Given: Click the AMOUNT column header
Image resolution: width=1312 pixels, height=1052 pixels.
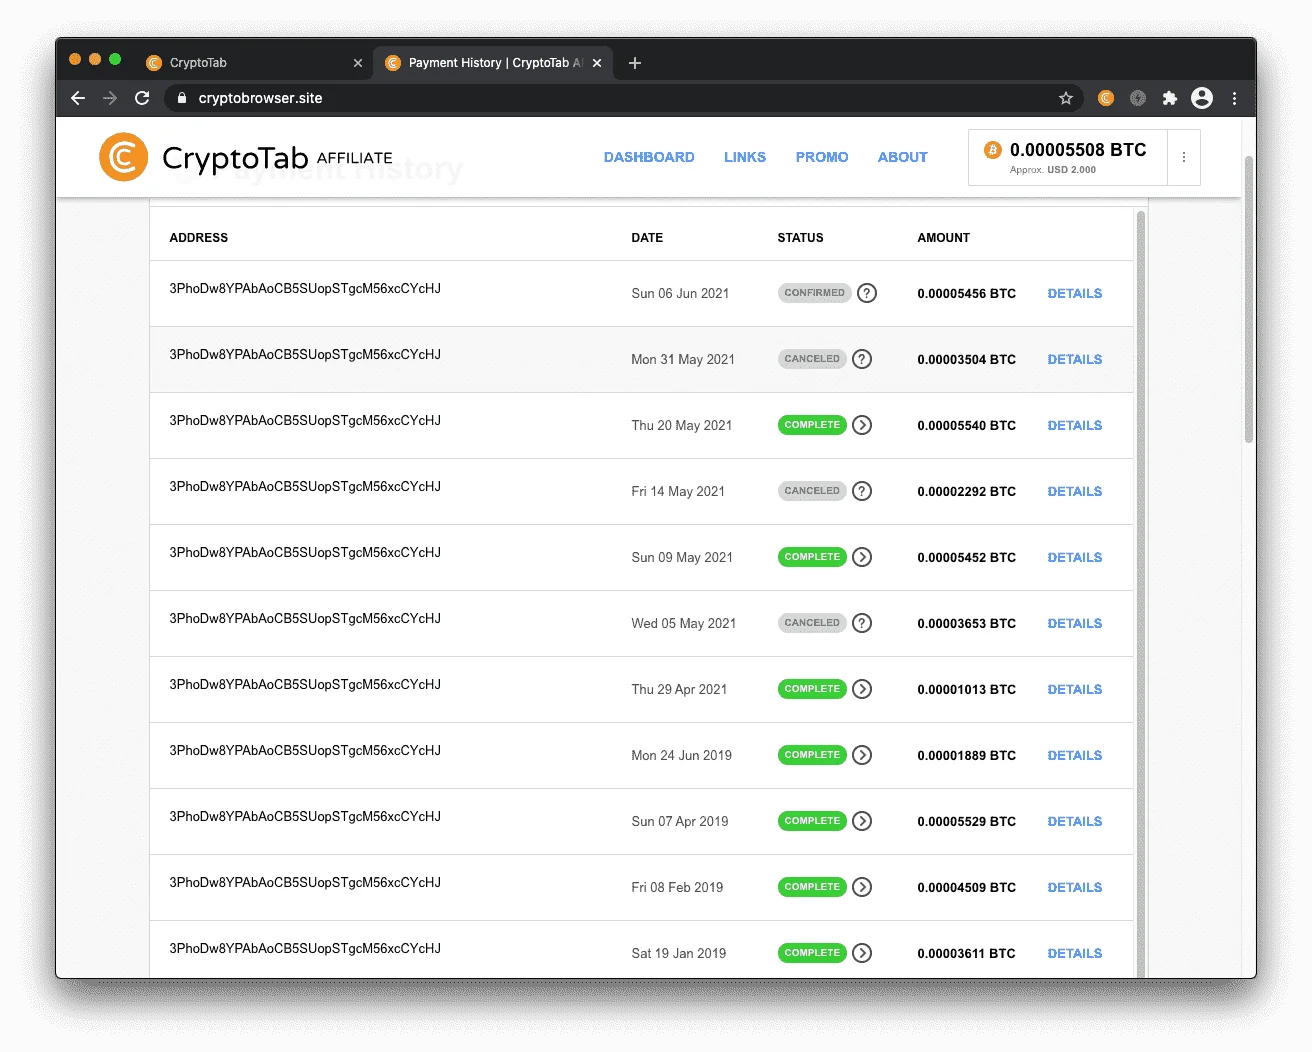Looking at the screenshot, I should [944, 238].
